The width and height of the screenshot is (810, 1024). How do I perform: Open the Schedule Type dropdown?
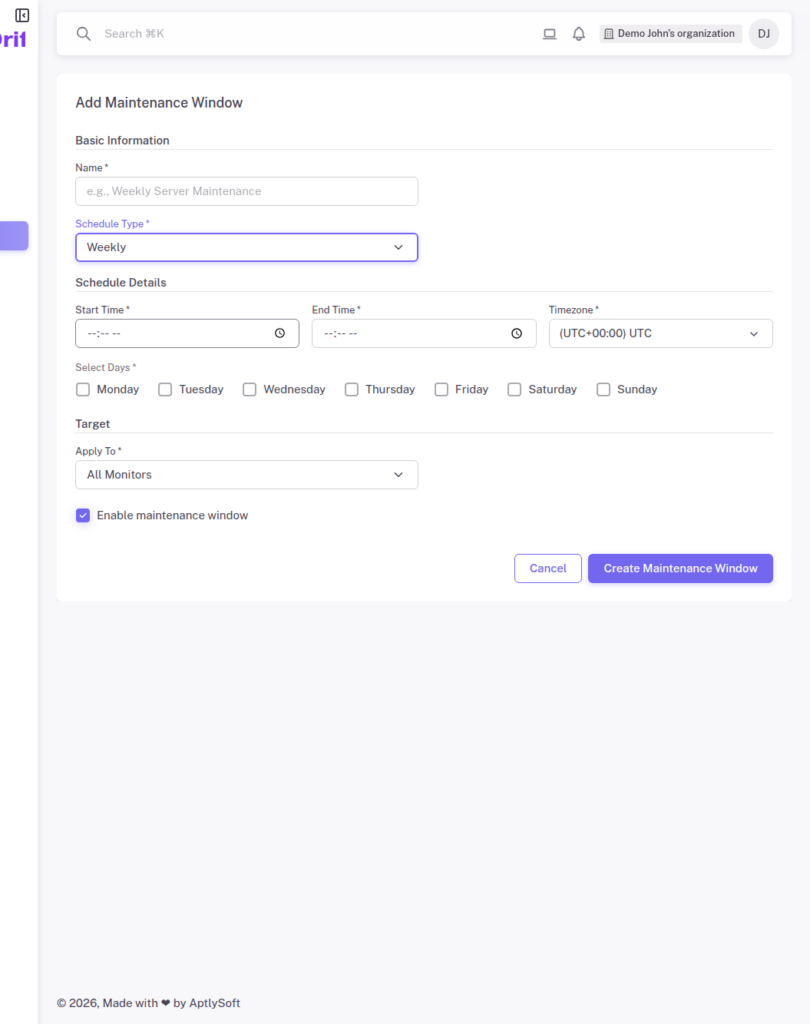[x=246, y=247]
